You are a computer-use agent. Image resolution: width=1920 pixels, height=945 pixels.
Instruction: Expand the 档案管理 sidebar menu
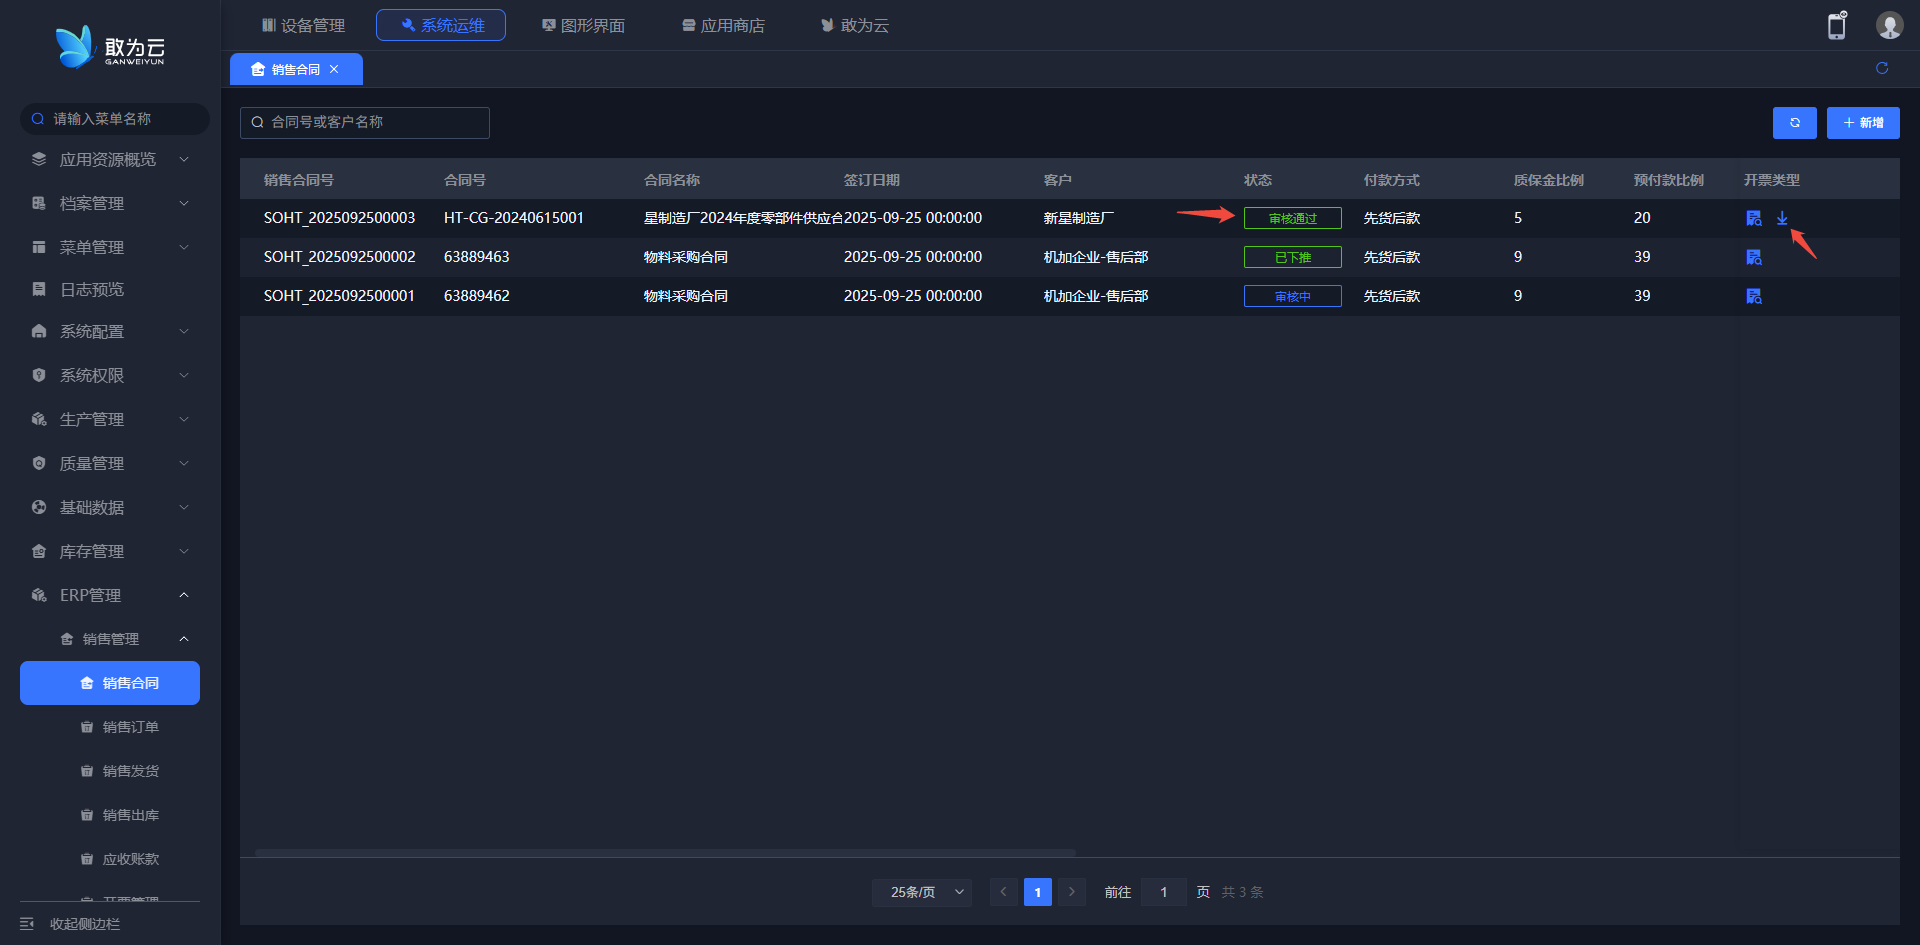tap(110, 203)
